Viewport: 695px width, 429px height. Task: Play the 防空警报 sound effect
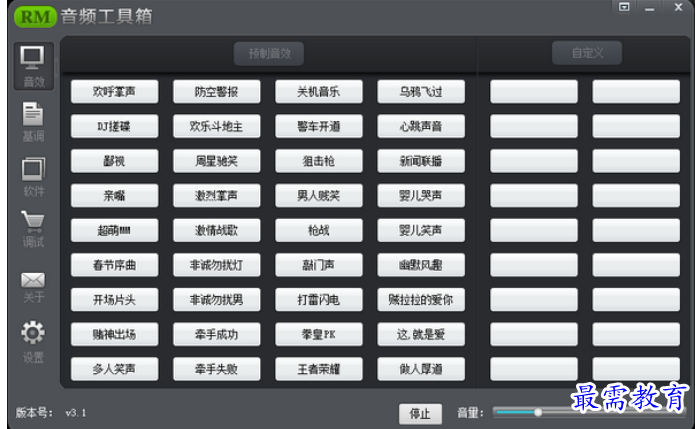pyautogui.click(x=216, y=92)
